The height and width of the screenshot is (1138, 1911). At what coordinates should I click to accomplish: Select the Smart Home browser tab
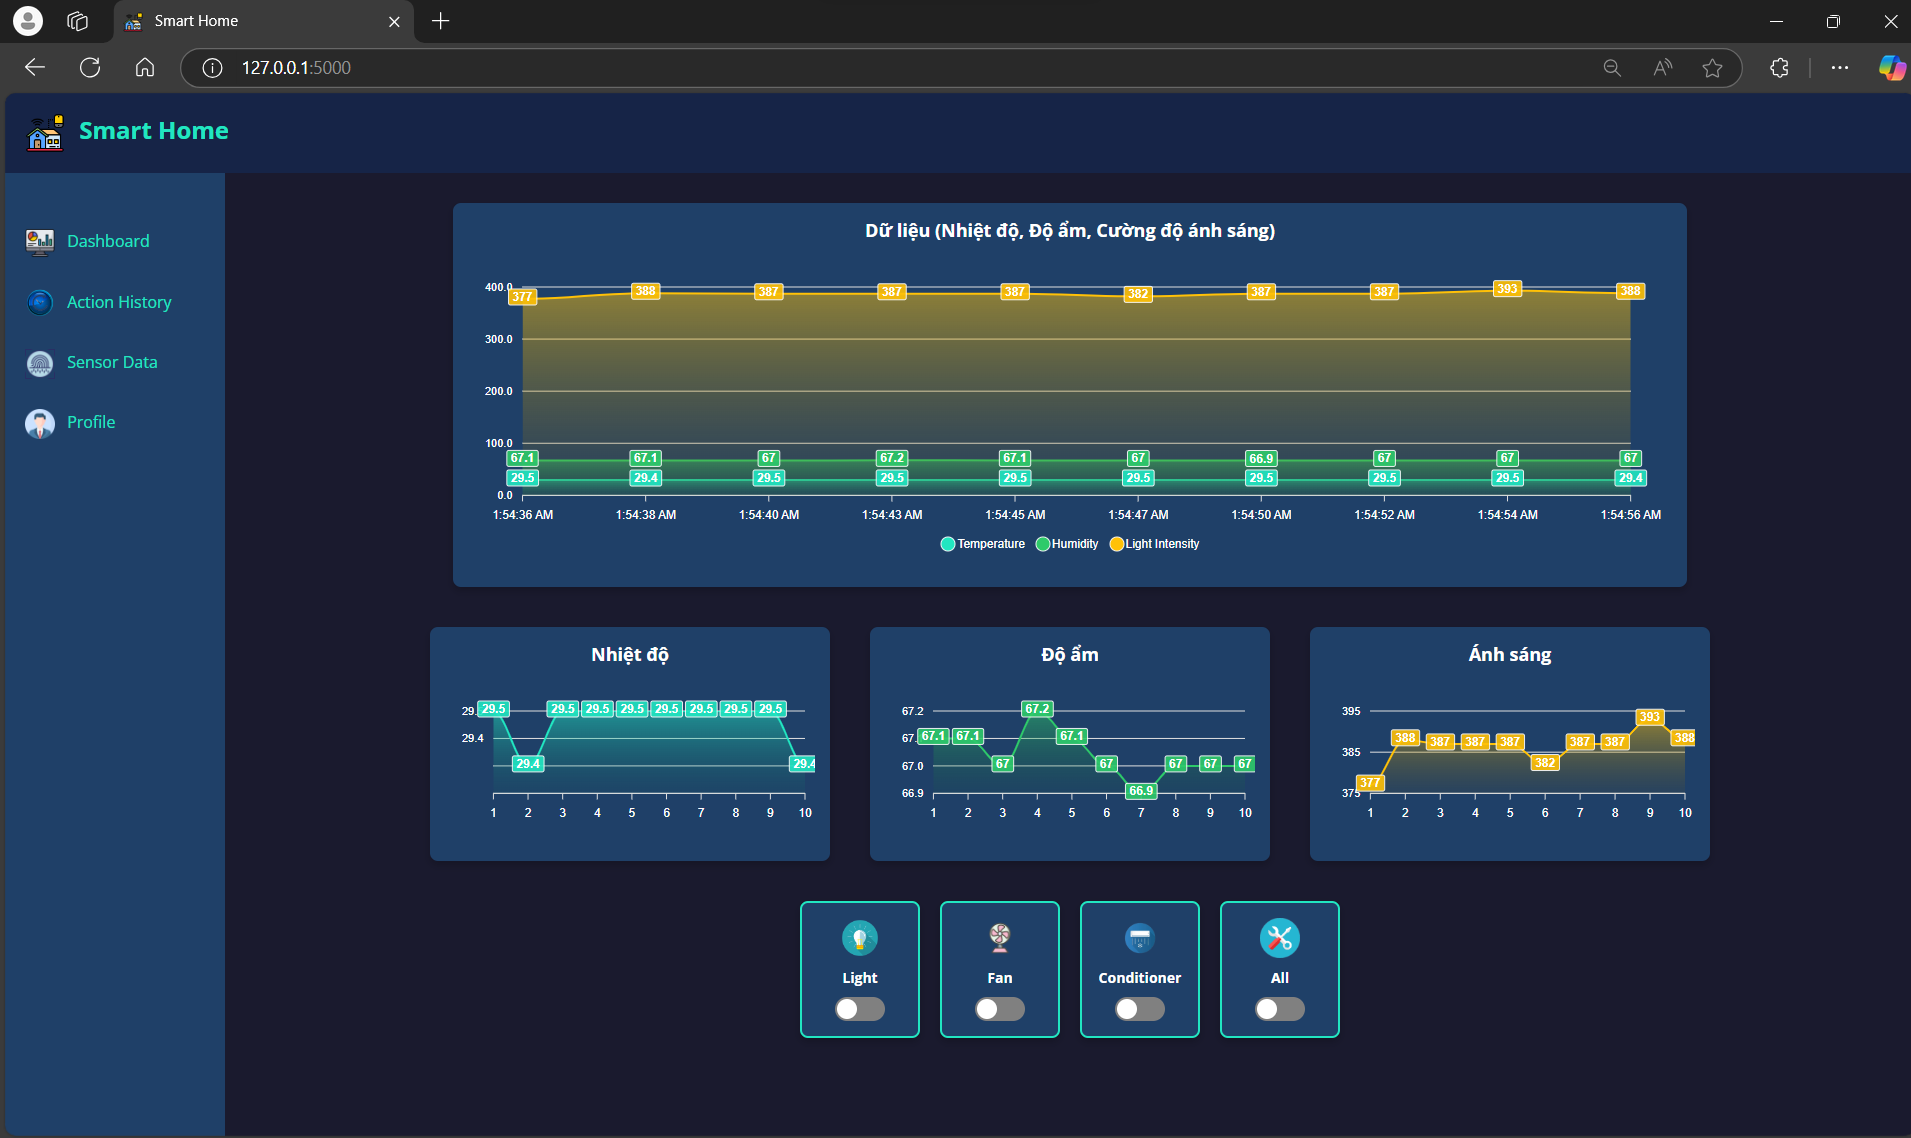point(262,21)
